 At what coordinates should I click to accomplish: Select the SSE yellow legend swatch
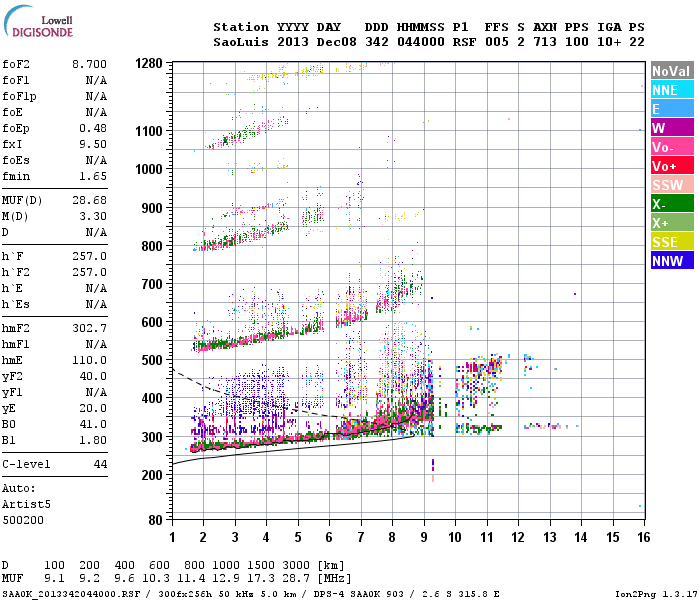(672, 242)
